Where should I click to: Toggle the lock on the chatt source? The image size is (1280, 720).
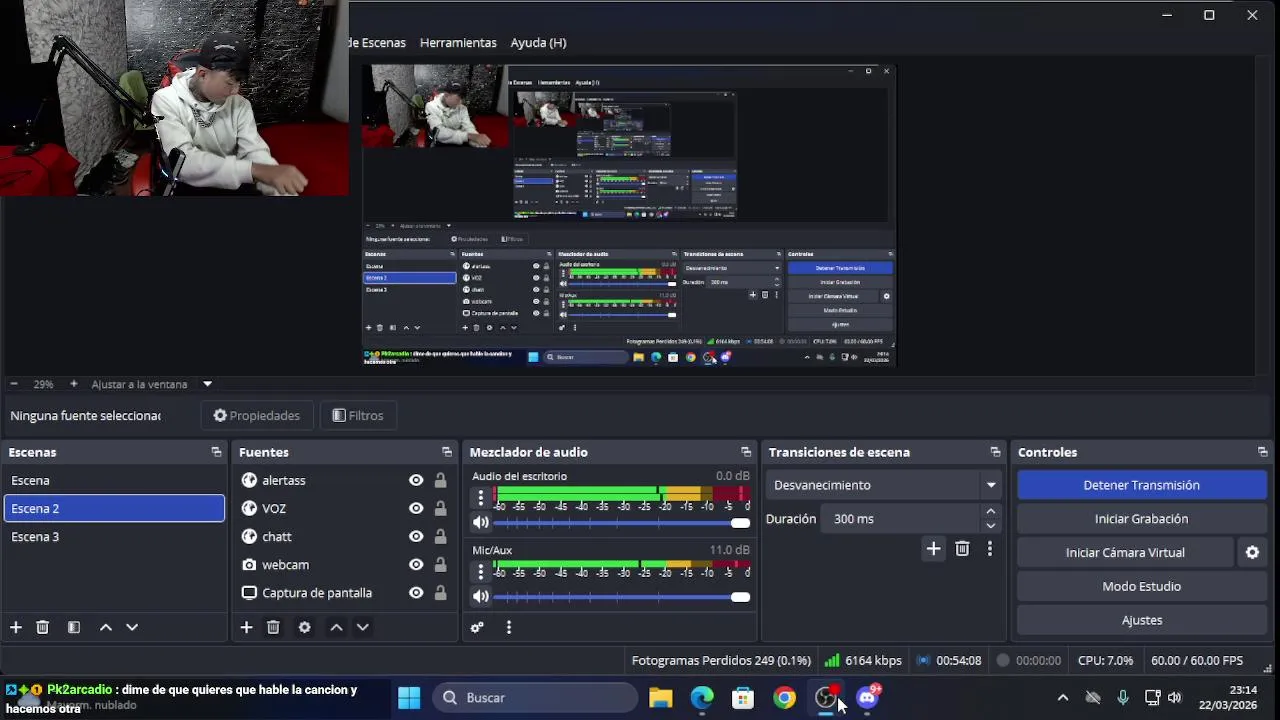coord(440,536)
